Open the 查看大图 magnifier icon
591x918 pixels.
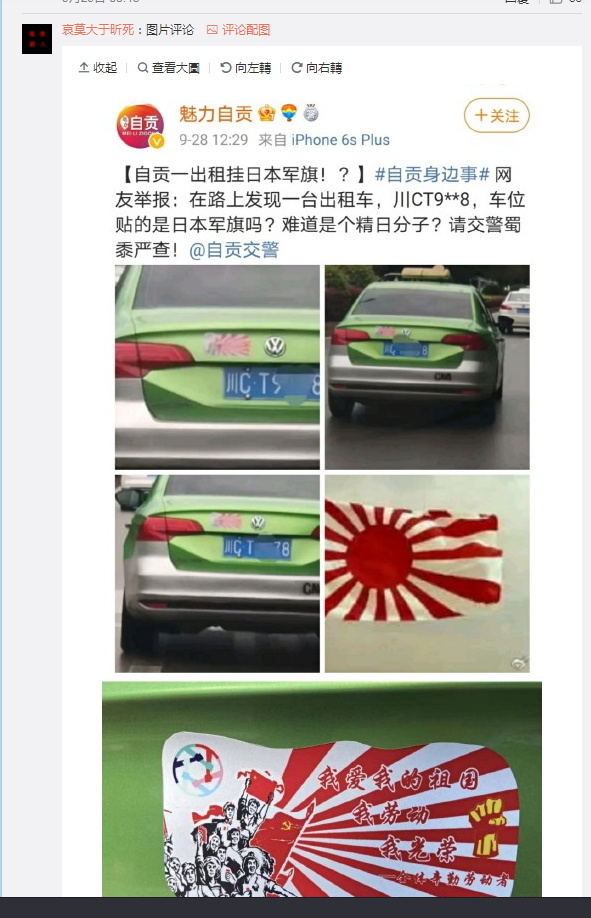point(142,68)
